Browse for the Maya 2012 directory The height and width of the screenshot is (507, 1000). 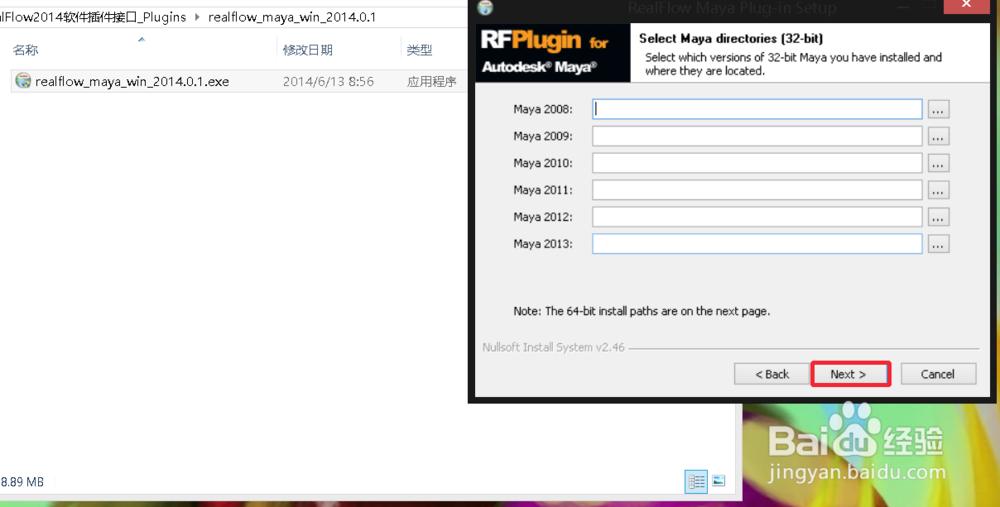click(x=938, y=217)
